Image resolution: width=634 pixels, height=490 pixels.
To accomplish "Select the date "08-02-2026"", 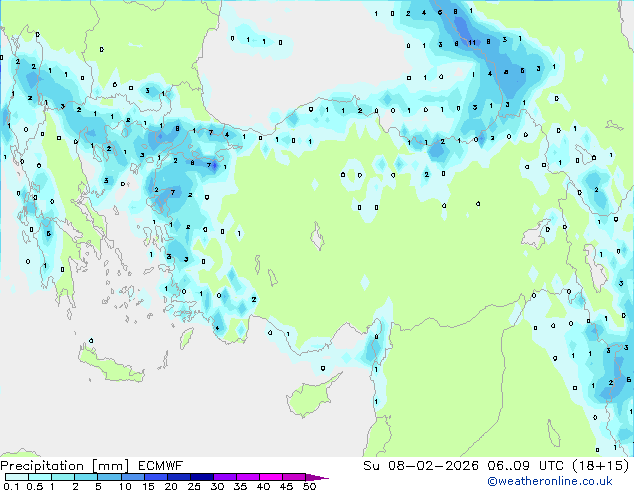I will (433, 466).
